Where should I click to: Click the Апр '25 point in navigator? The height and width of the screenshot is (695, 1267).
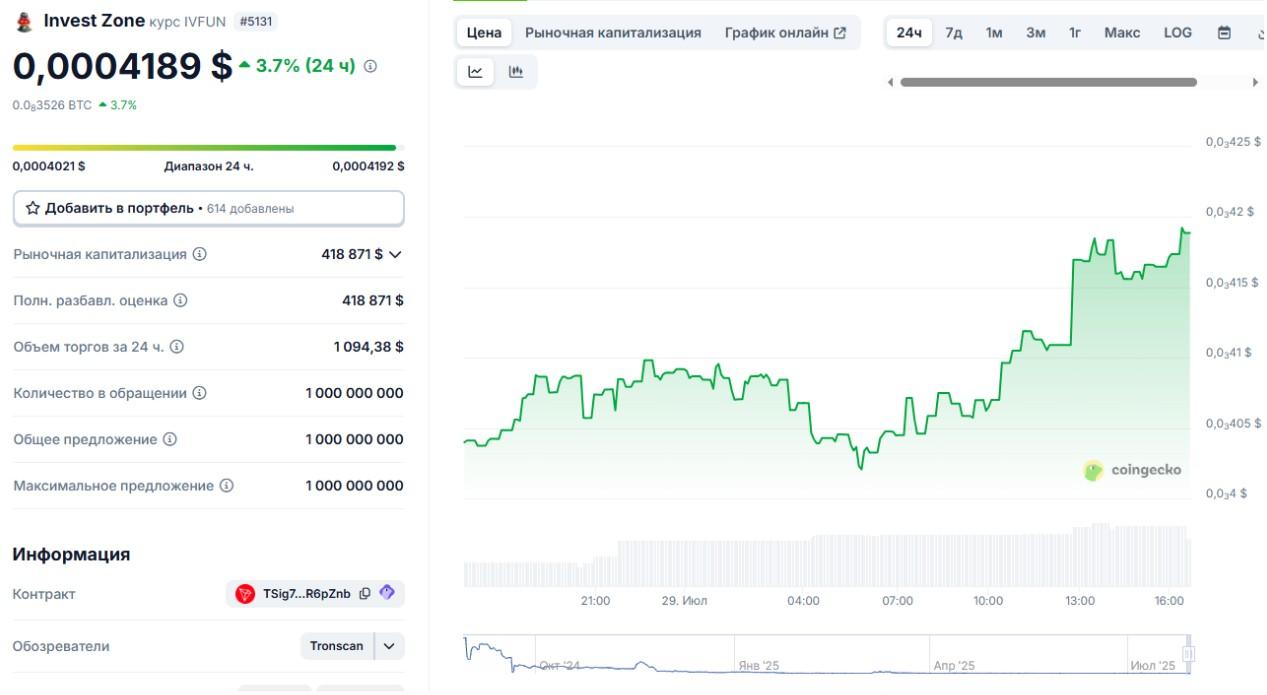point(953,665)
